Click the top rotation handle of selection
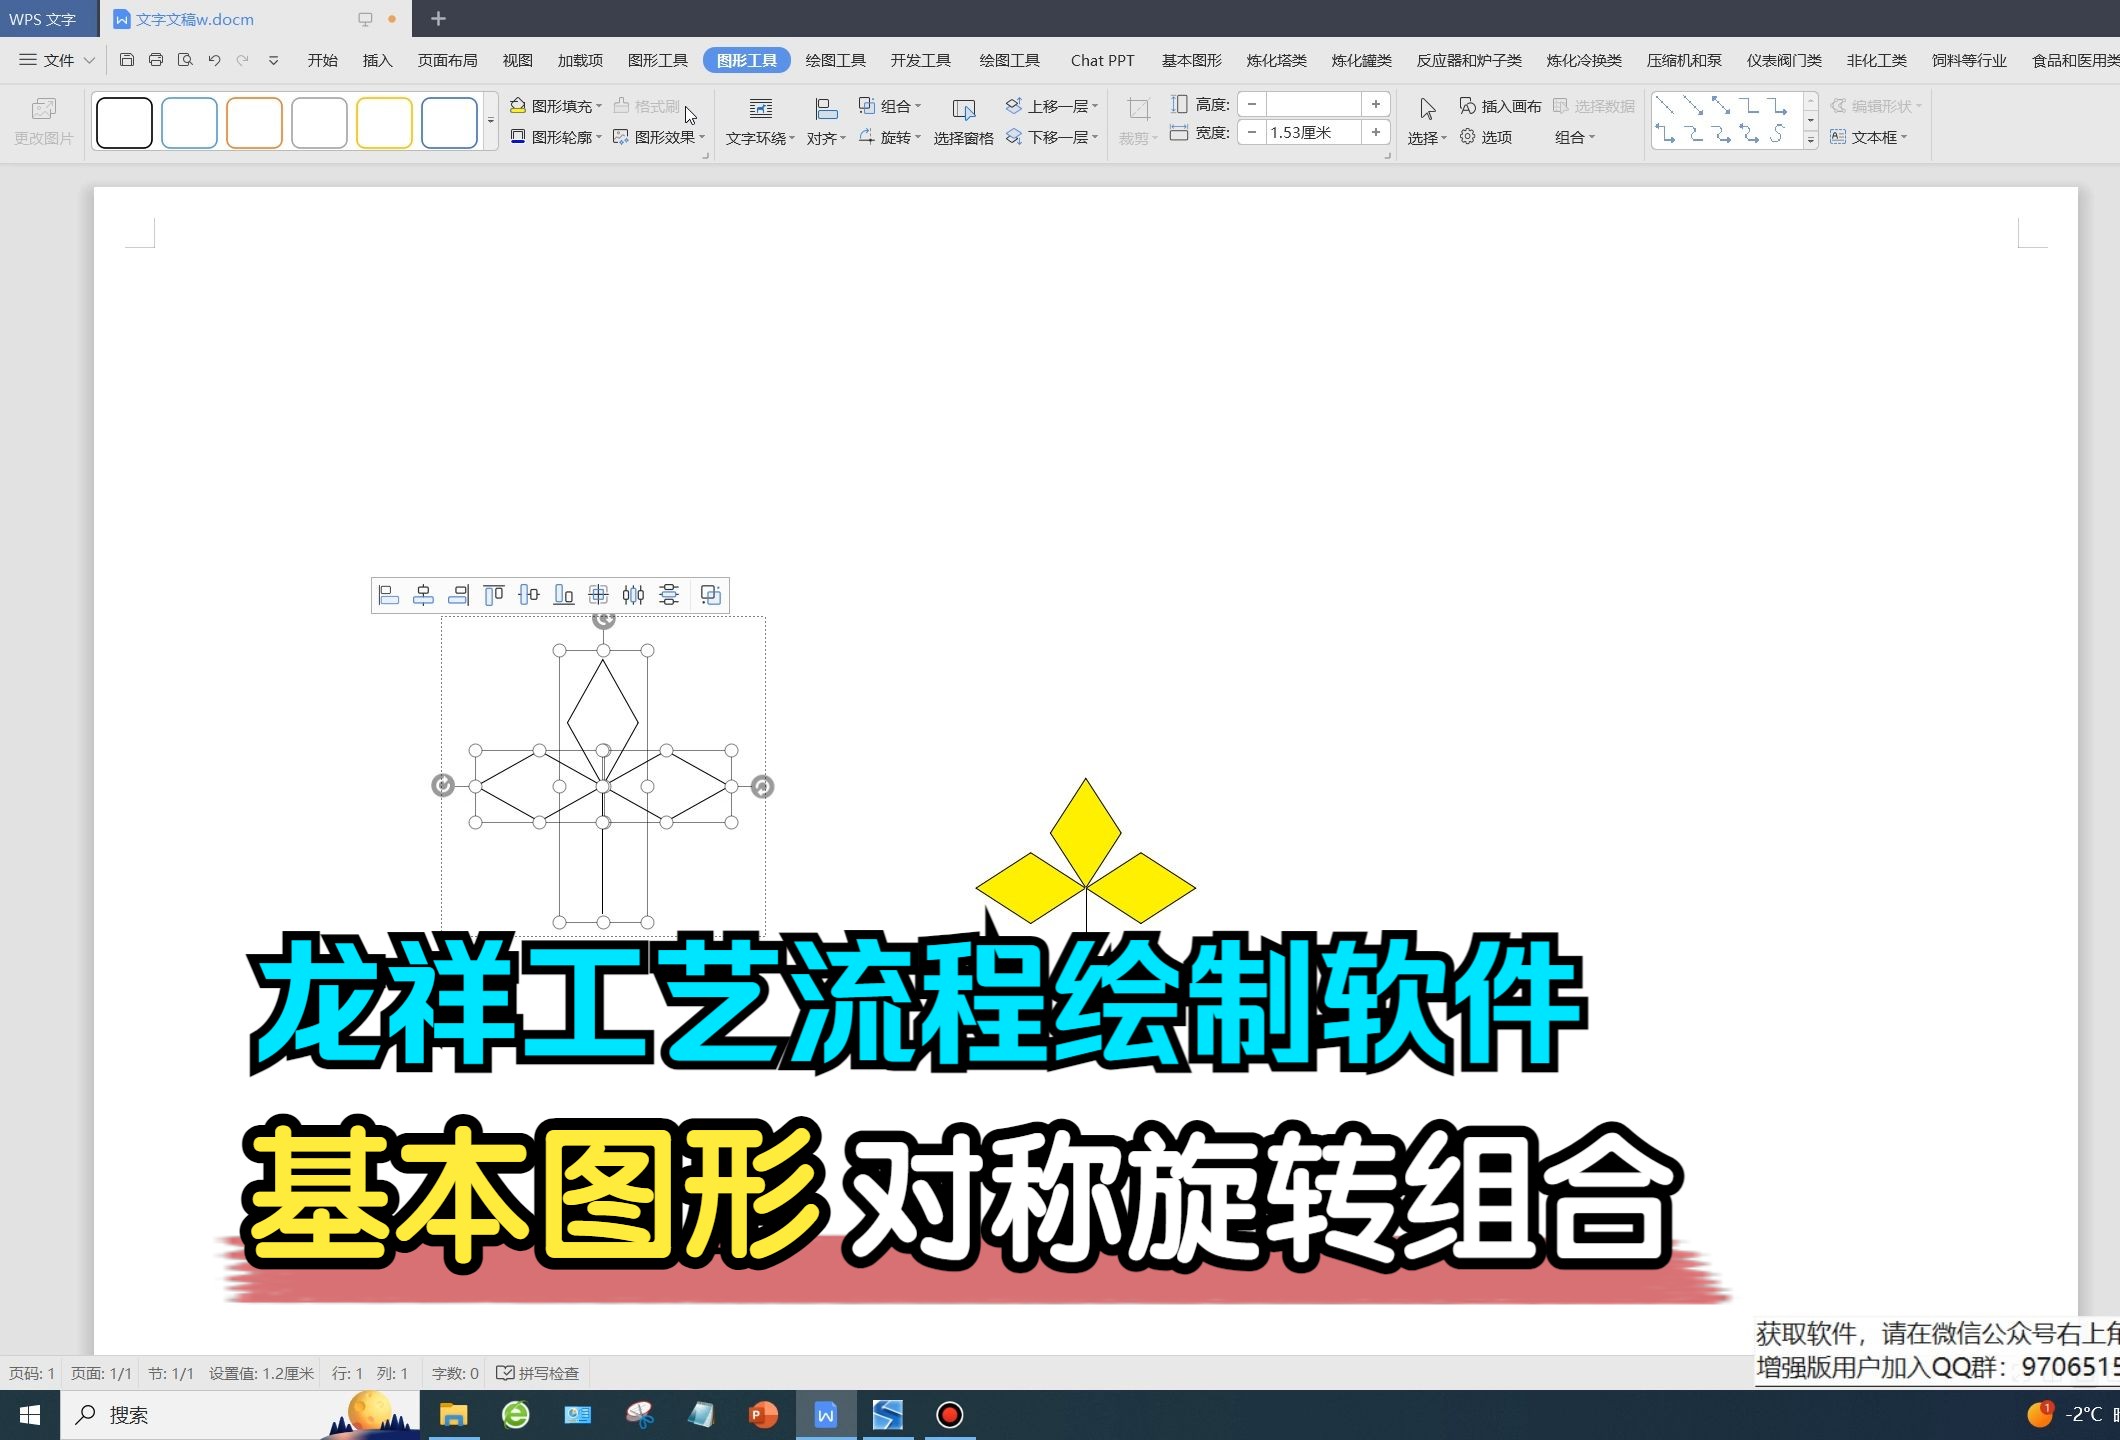Screen dimensions: 2120x1440 pyautogui.click(x=603, y=620)
